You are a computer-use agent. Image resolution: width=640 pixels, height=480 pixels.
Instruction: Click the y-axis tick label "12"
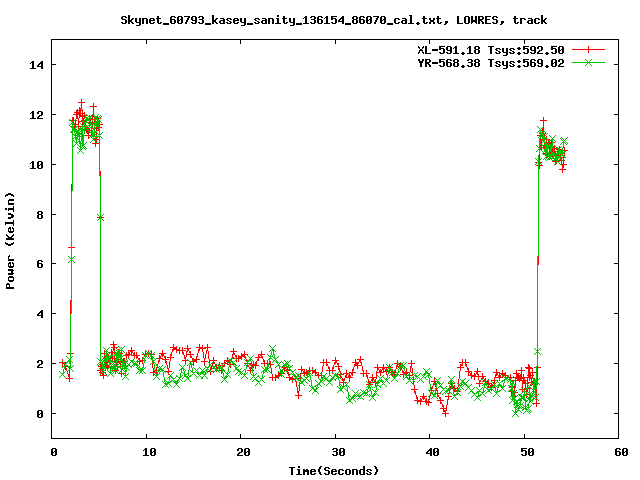36,115
